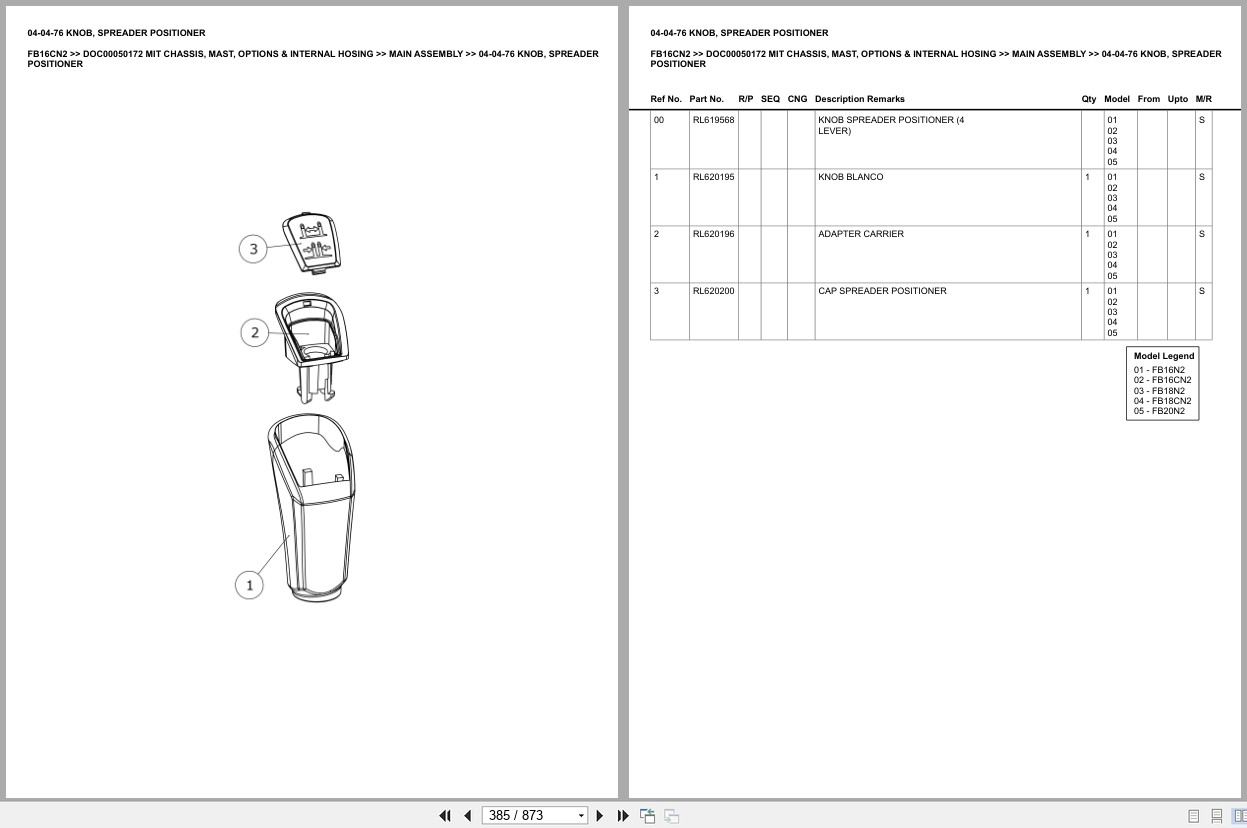Click the From column header
This screenshot has height=828, width=1247.
click(1149, 99)
